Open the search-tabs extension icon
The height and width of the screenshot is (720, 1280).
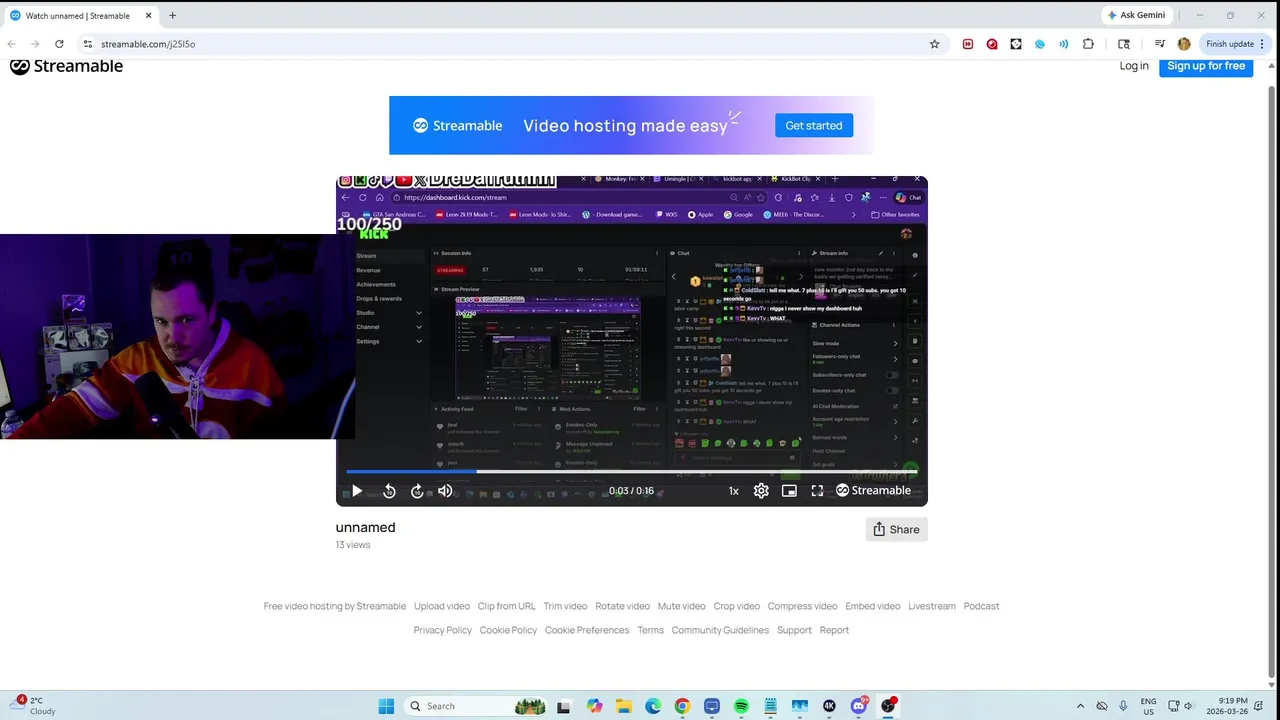coord(1124,44)
